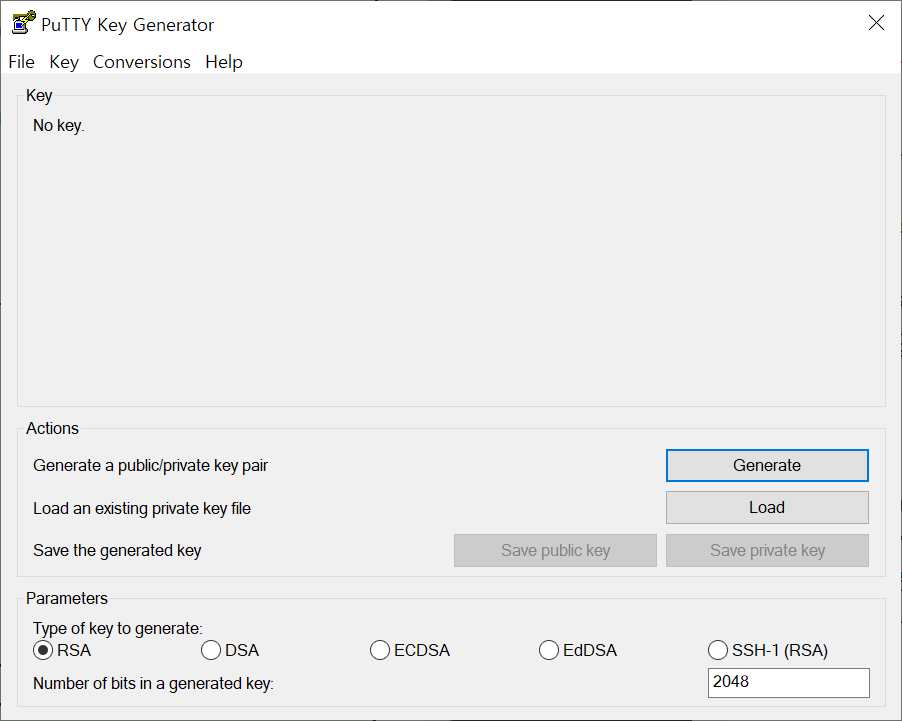Click 'Number of bits in a generated key:' label
The image size is (902, 721).
(x=153, y=684)
